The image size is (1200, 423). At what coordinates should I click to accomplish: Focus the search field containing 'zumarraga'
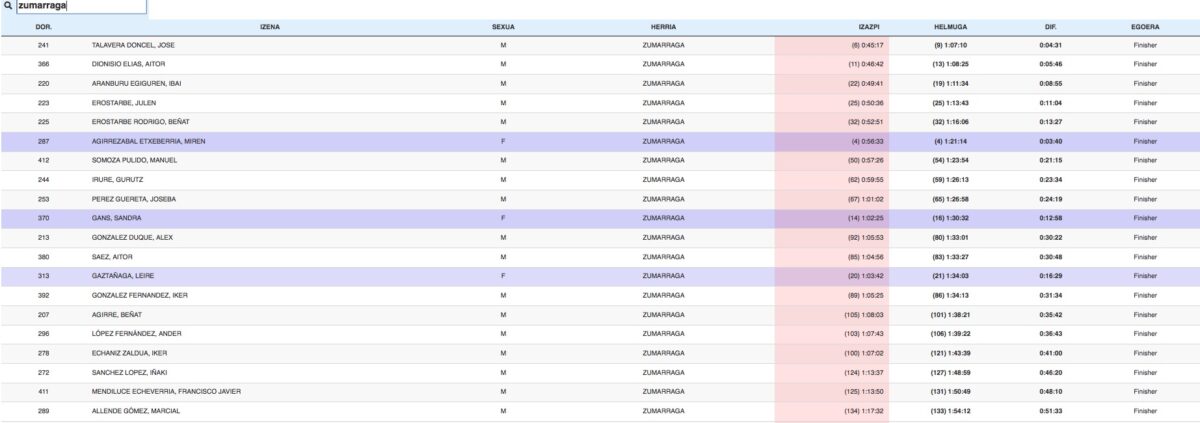(x=80, y=6)
